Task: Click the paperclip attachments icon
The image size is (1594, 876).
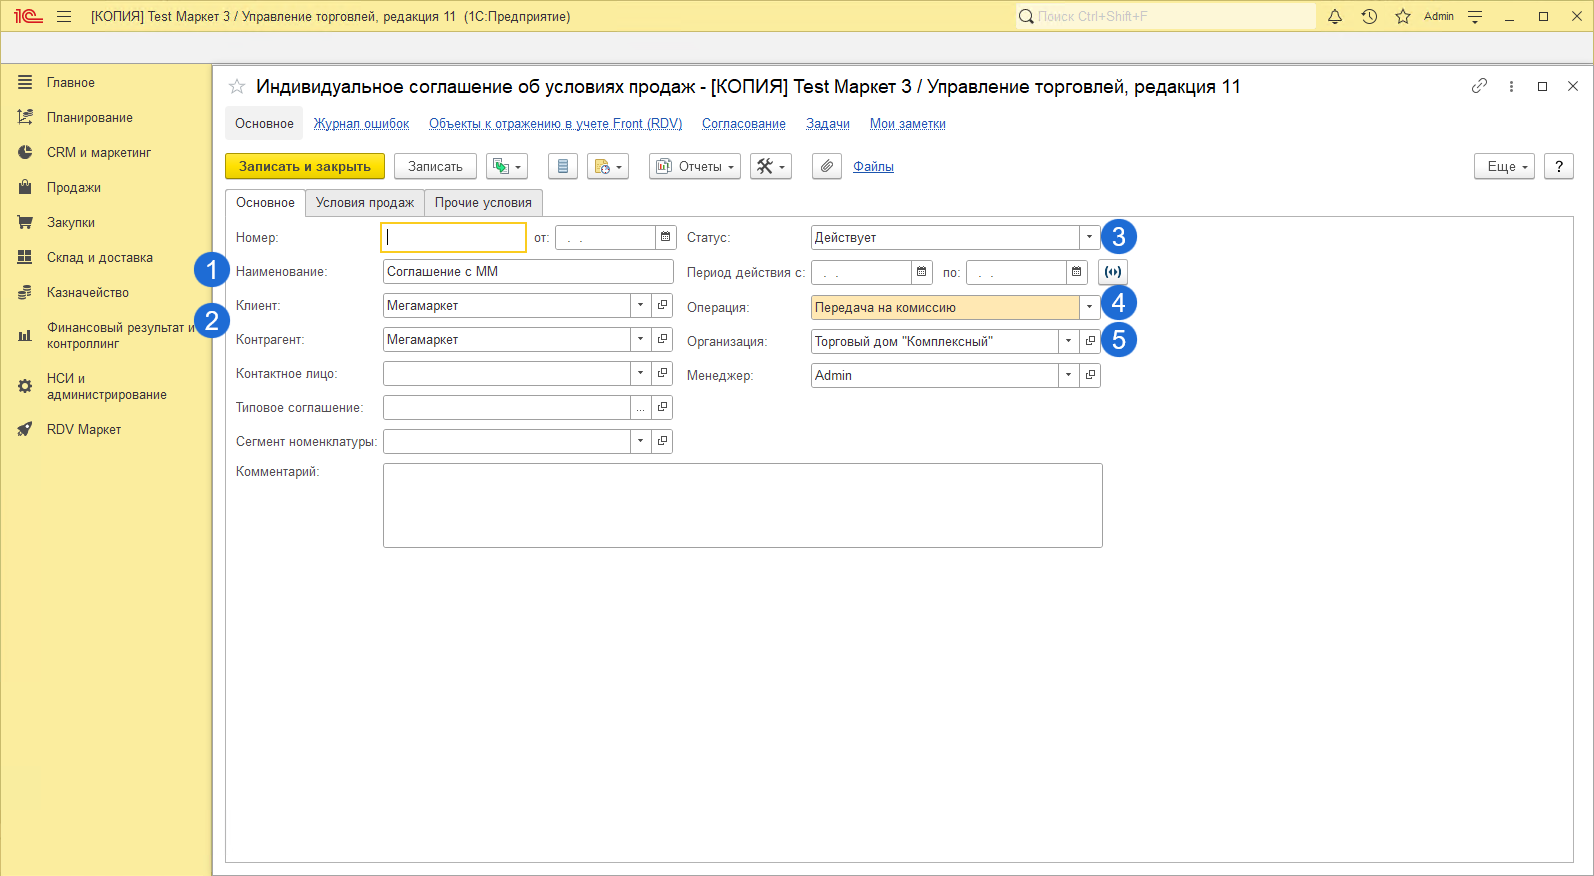Action: (826, 166)
